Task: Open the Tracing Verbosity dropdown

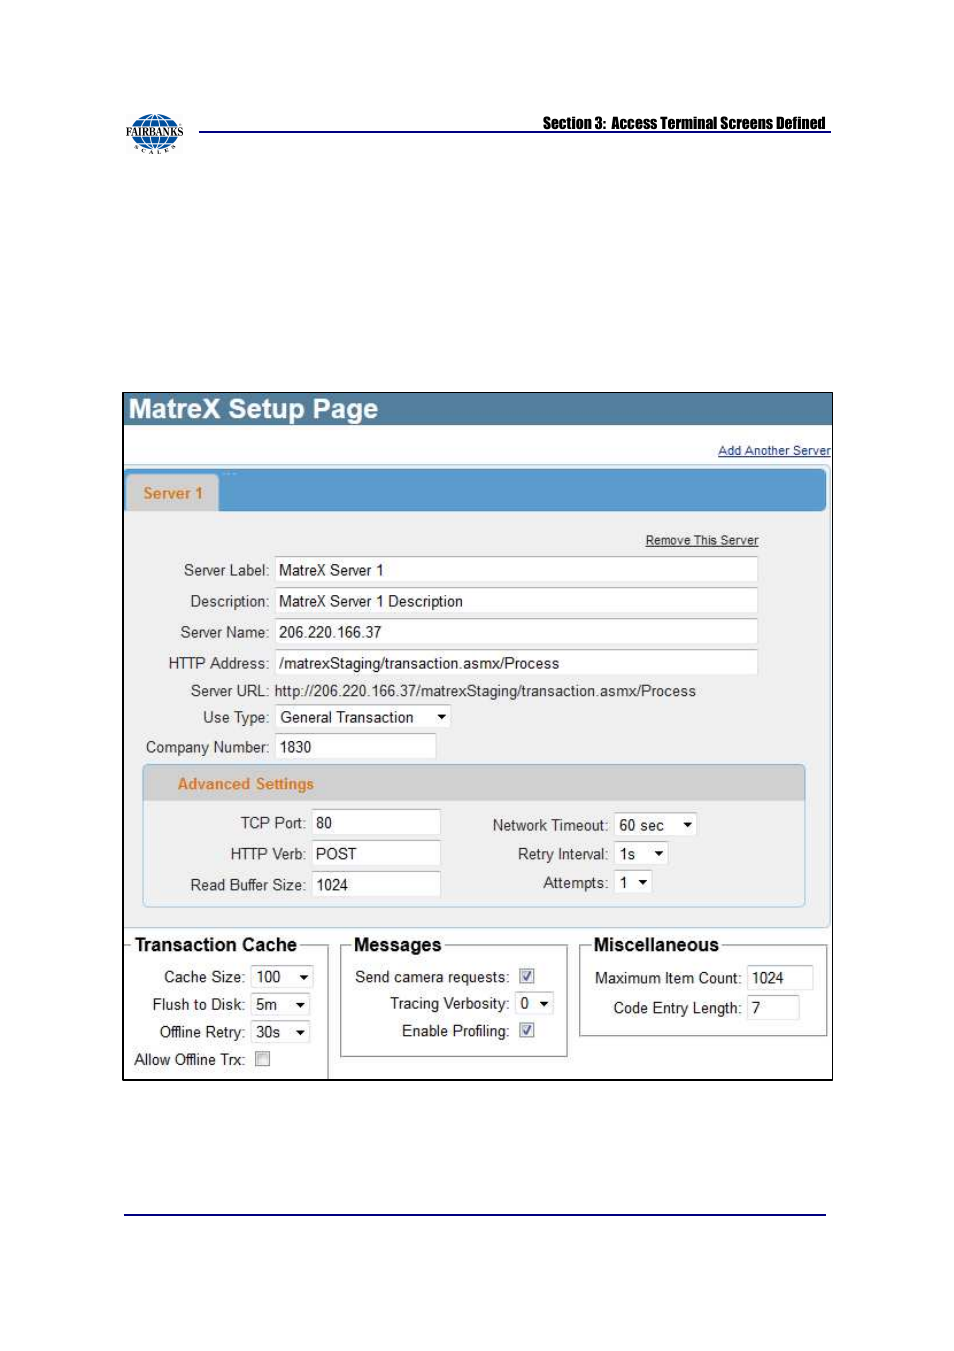Action: tap(534, 1003)
